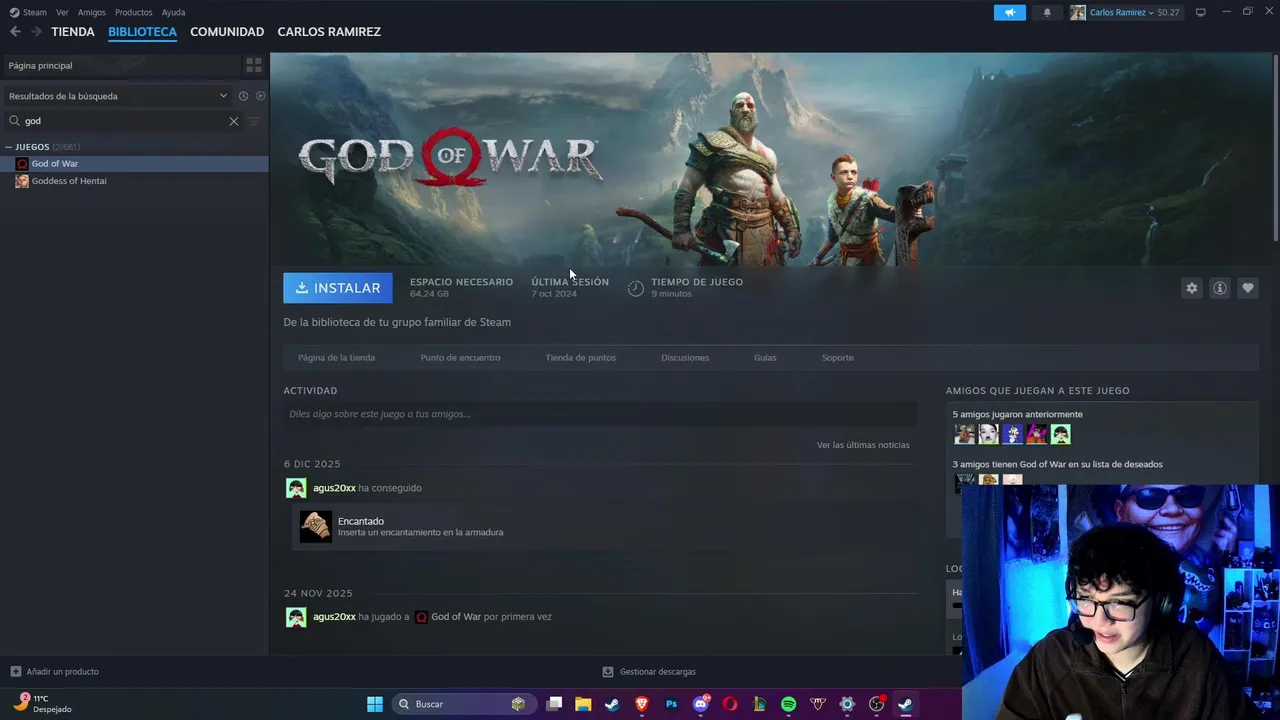1280x720 pixels.
Task: Click the play time clock icon
Action: click(636, 288)
